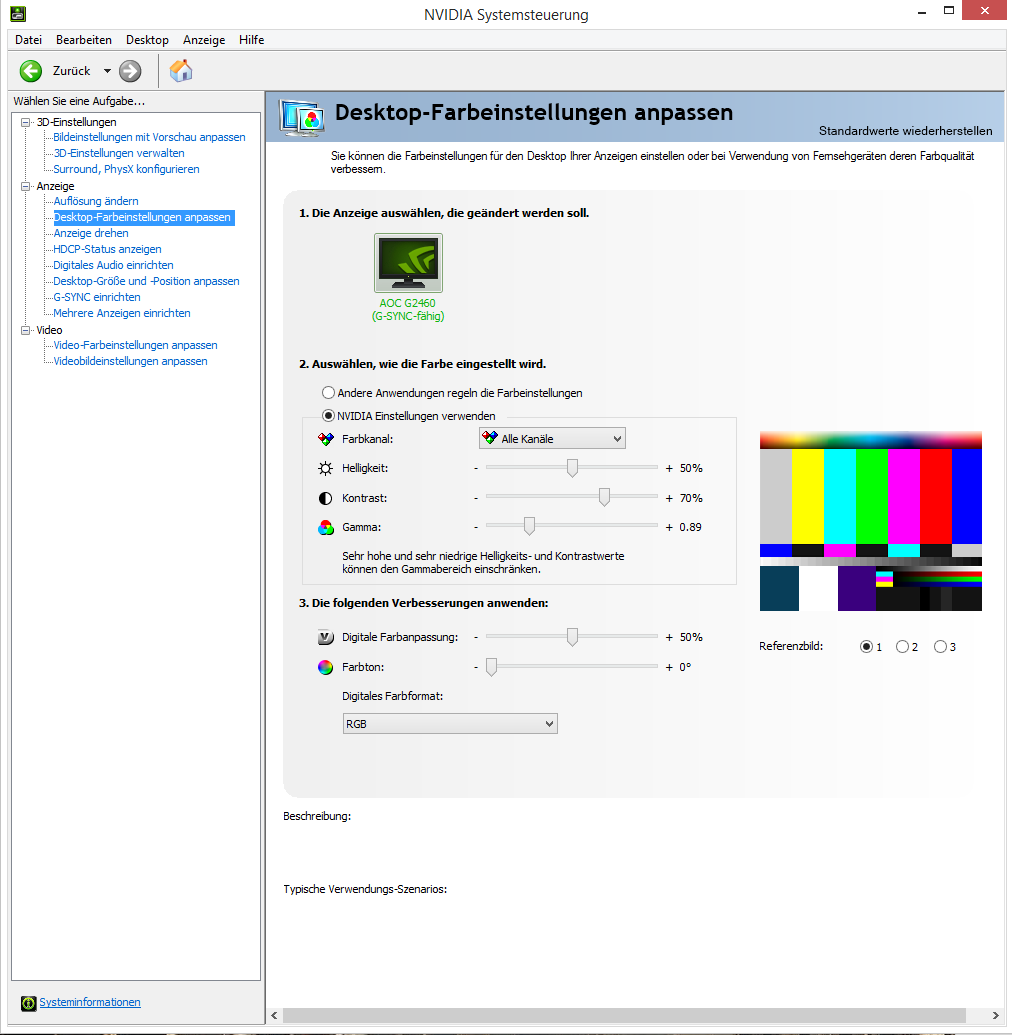This screenshot has height=1035, width=1012.
Task: Click the color bars reference image
Action: [871, 521]
